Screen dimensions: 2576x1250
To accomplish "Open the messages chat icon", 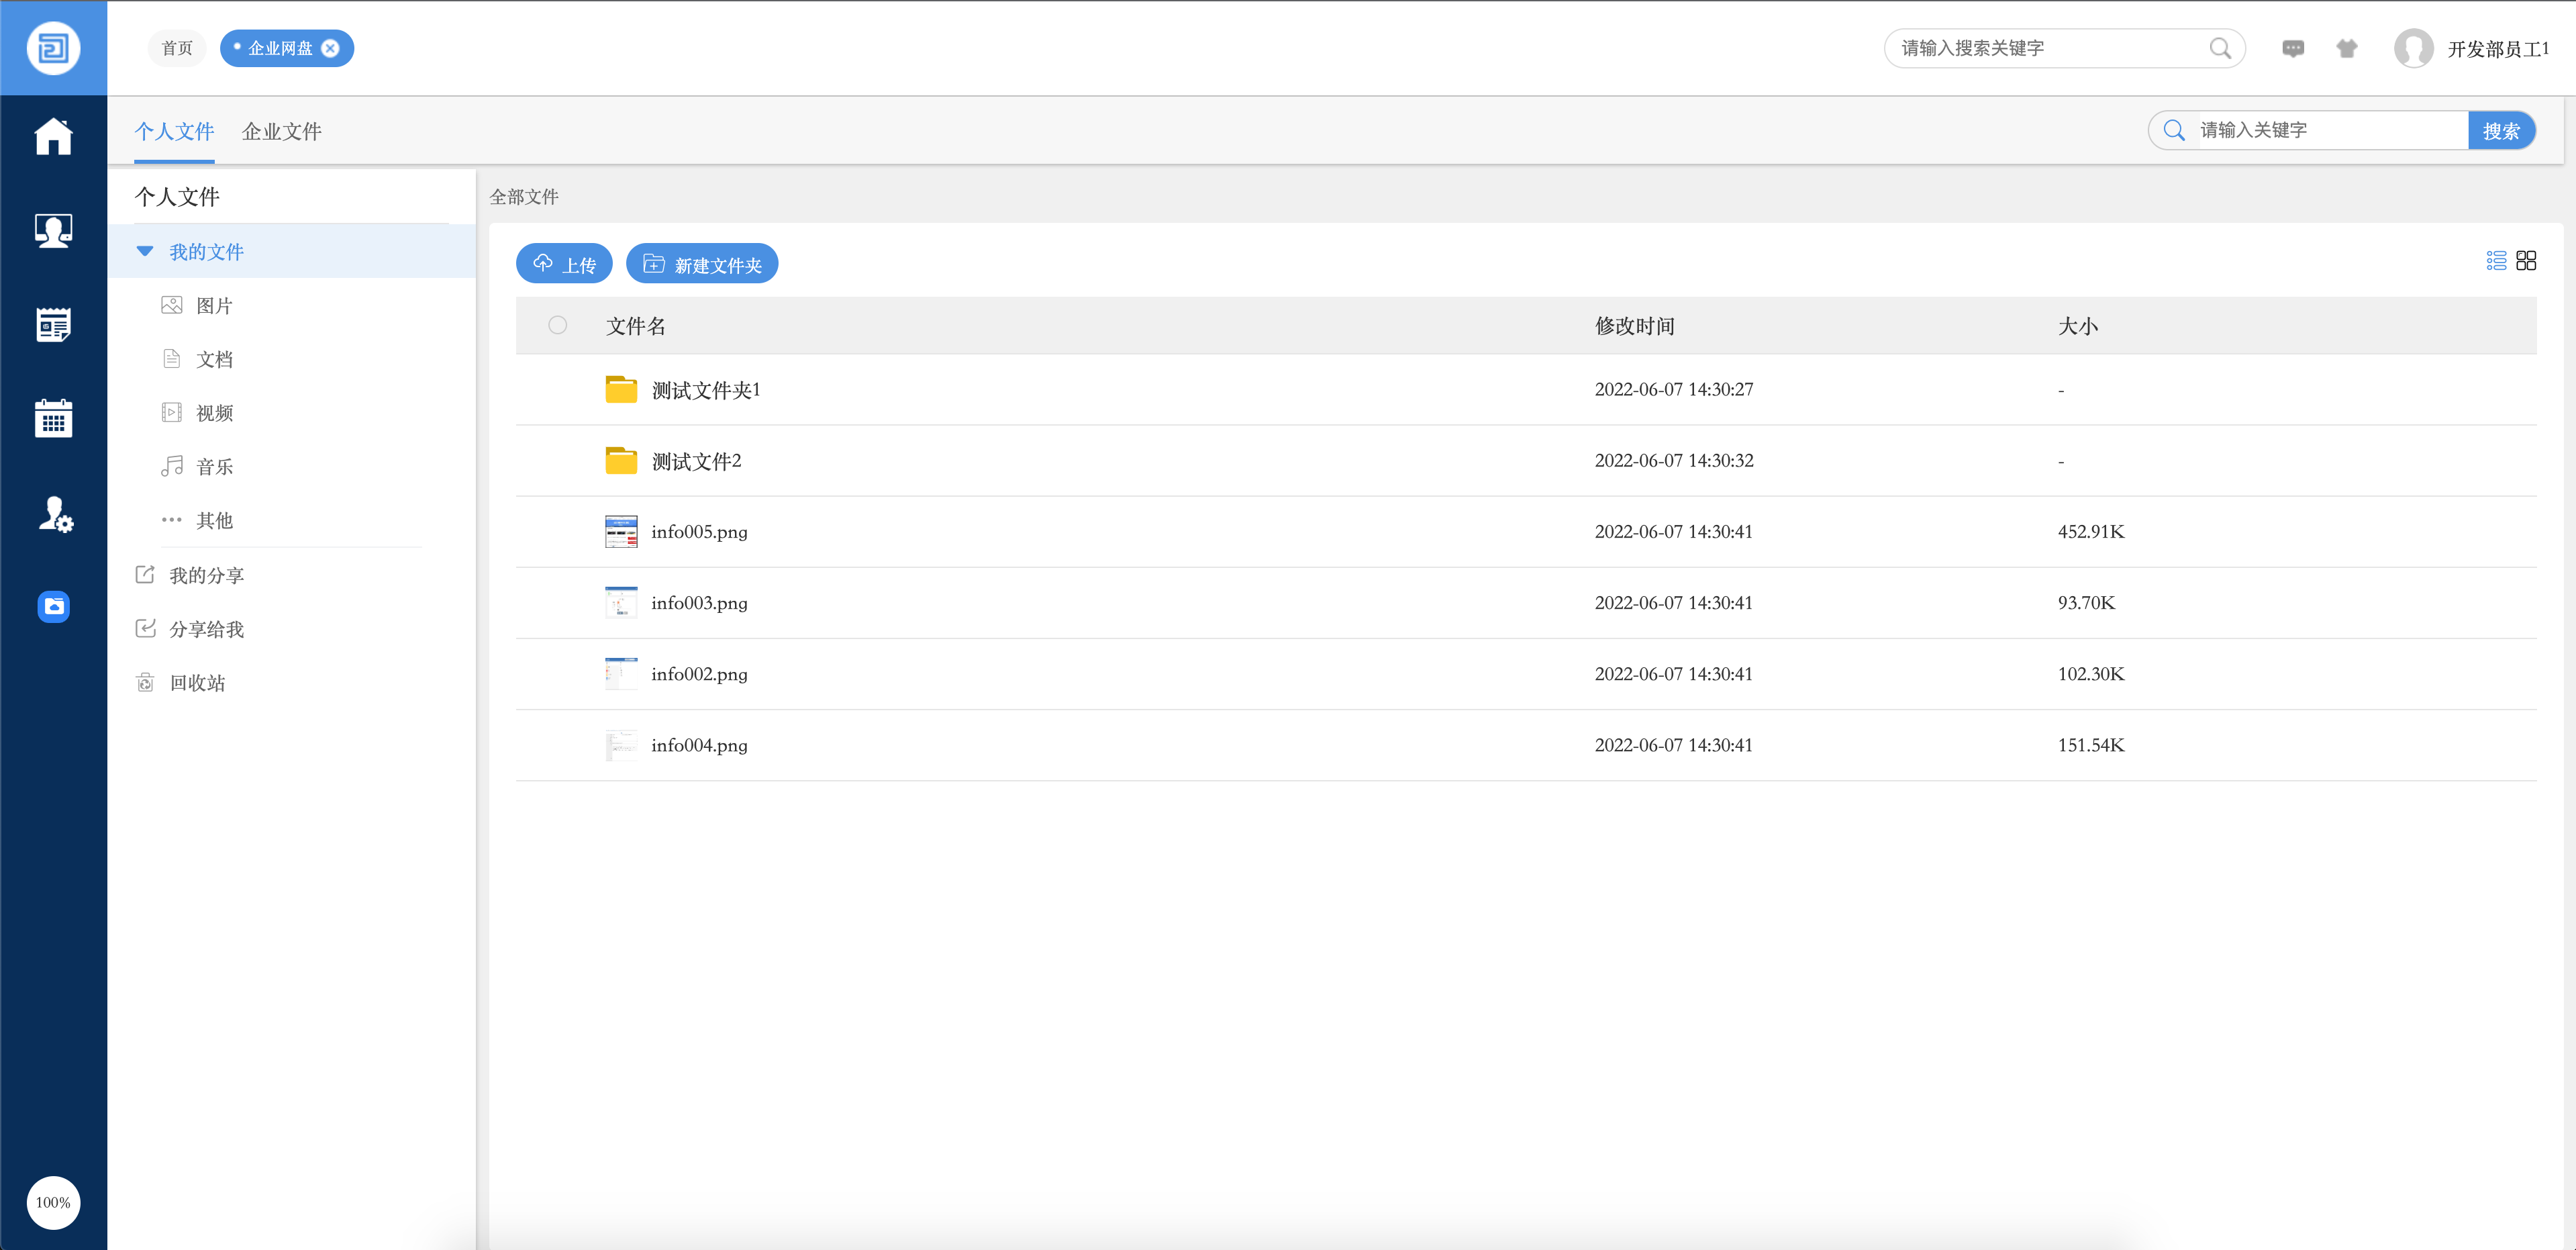I will (2292, 48).
